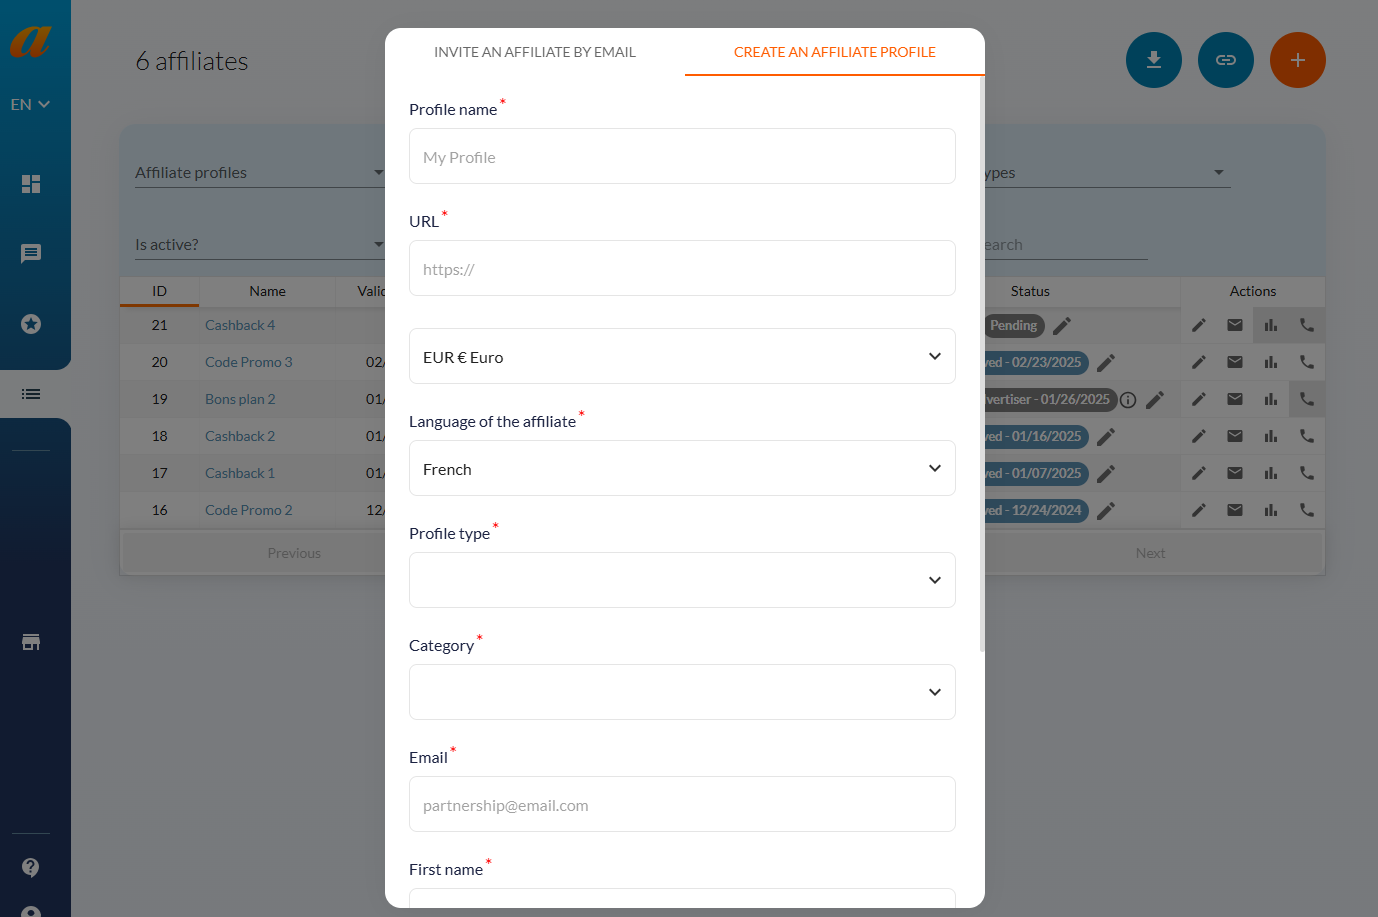
Task: Open the EUR € Euro currency dropdown
Action: point(682,357)
